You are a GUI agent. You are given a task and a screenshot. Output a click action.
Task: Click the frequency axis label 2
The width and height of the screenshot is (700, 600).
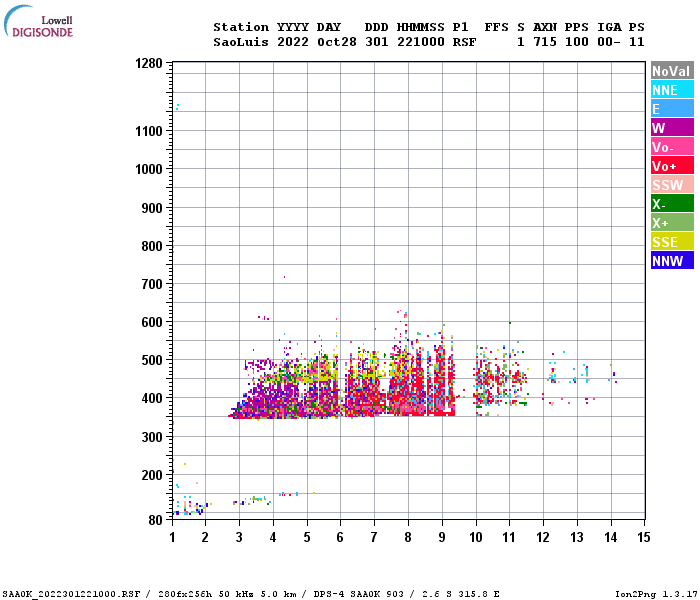[x=205, y=537]
